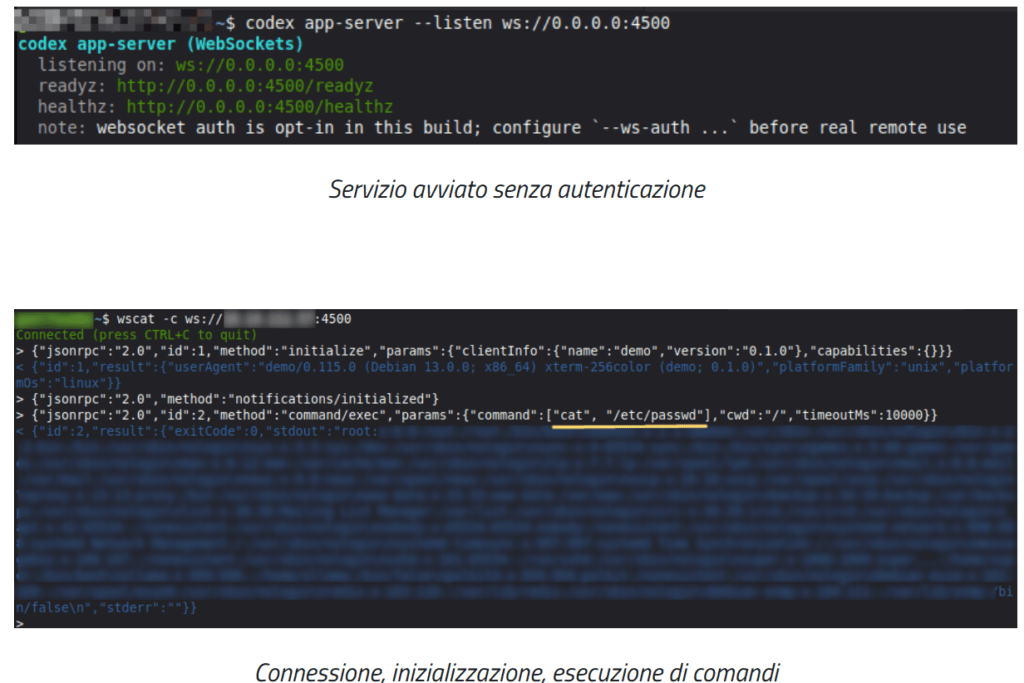Select the 'codex app-server (WebSockets)' header line

tap(160, 45)
